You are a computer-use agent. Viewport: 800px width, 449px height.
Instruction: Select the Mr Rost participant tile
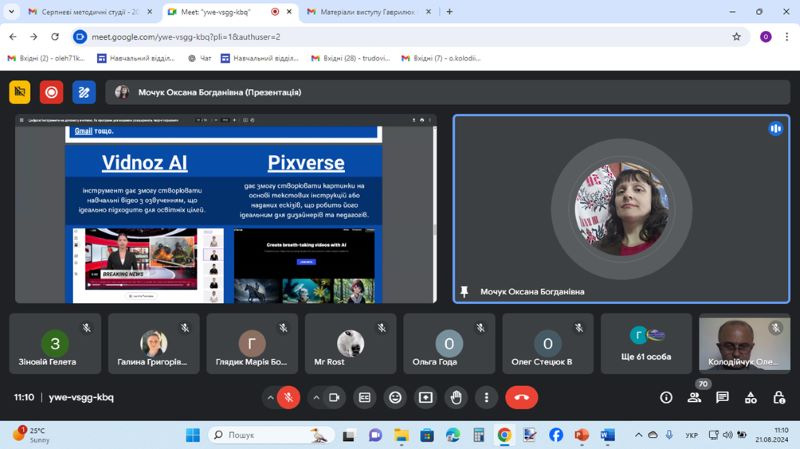[x=351, y=344]
